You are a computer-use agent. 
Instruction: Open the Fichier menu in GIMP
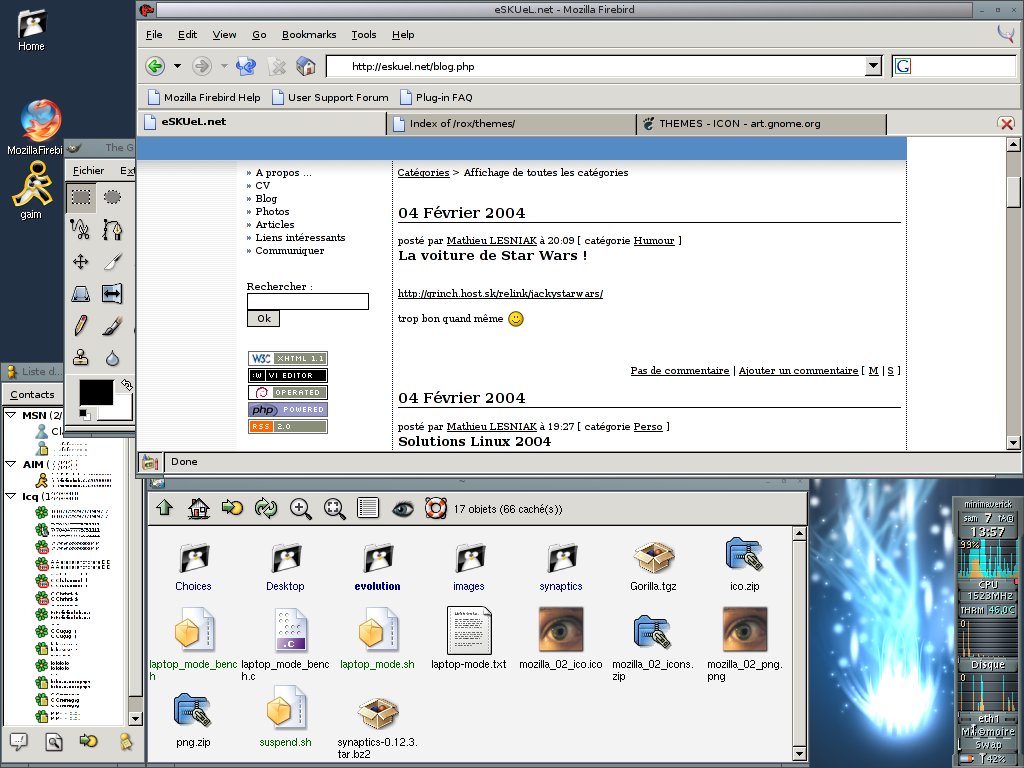click(88, 170)
